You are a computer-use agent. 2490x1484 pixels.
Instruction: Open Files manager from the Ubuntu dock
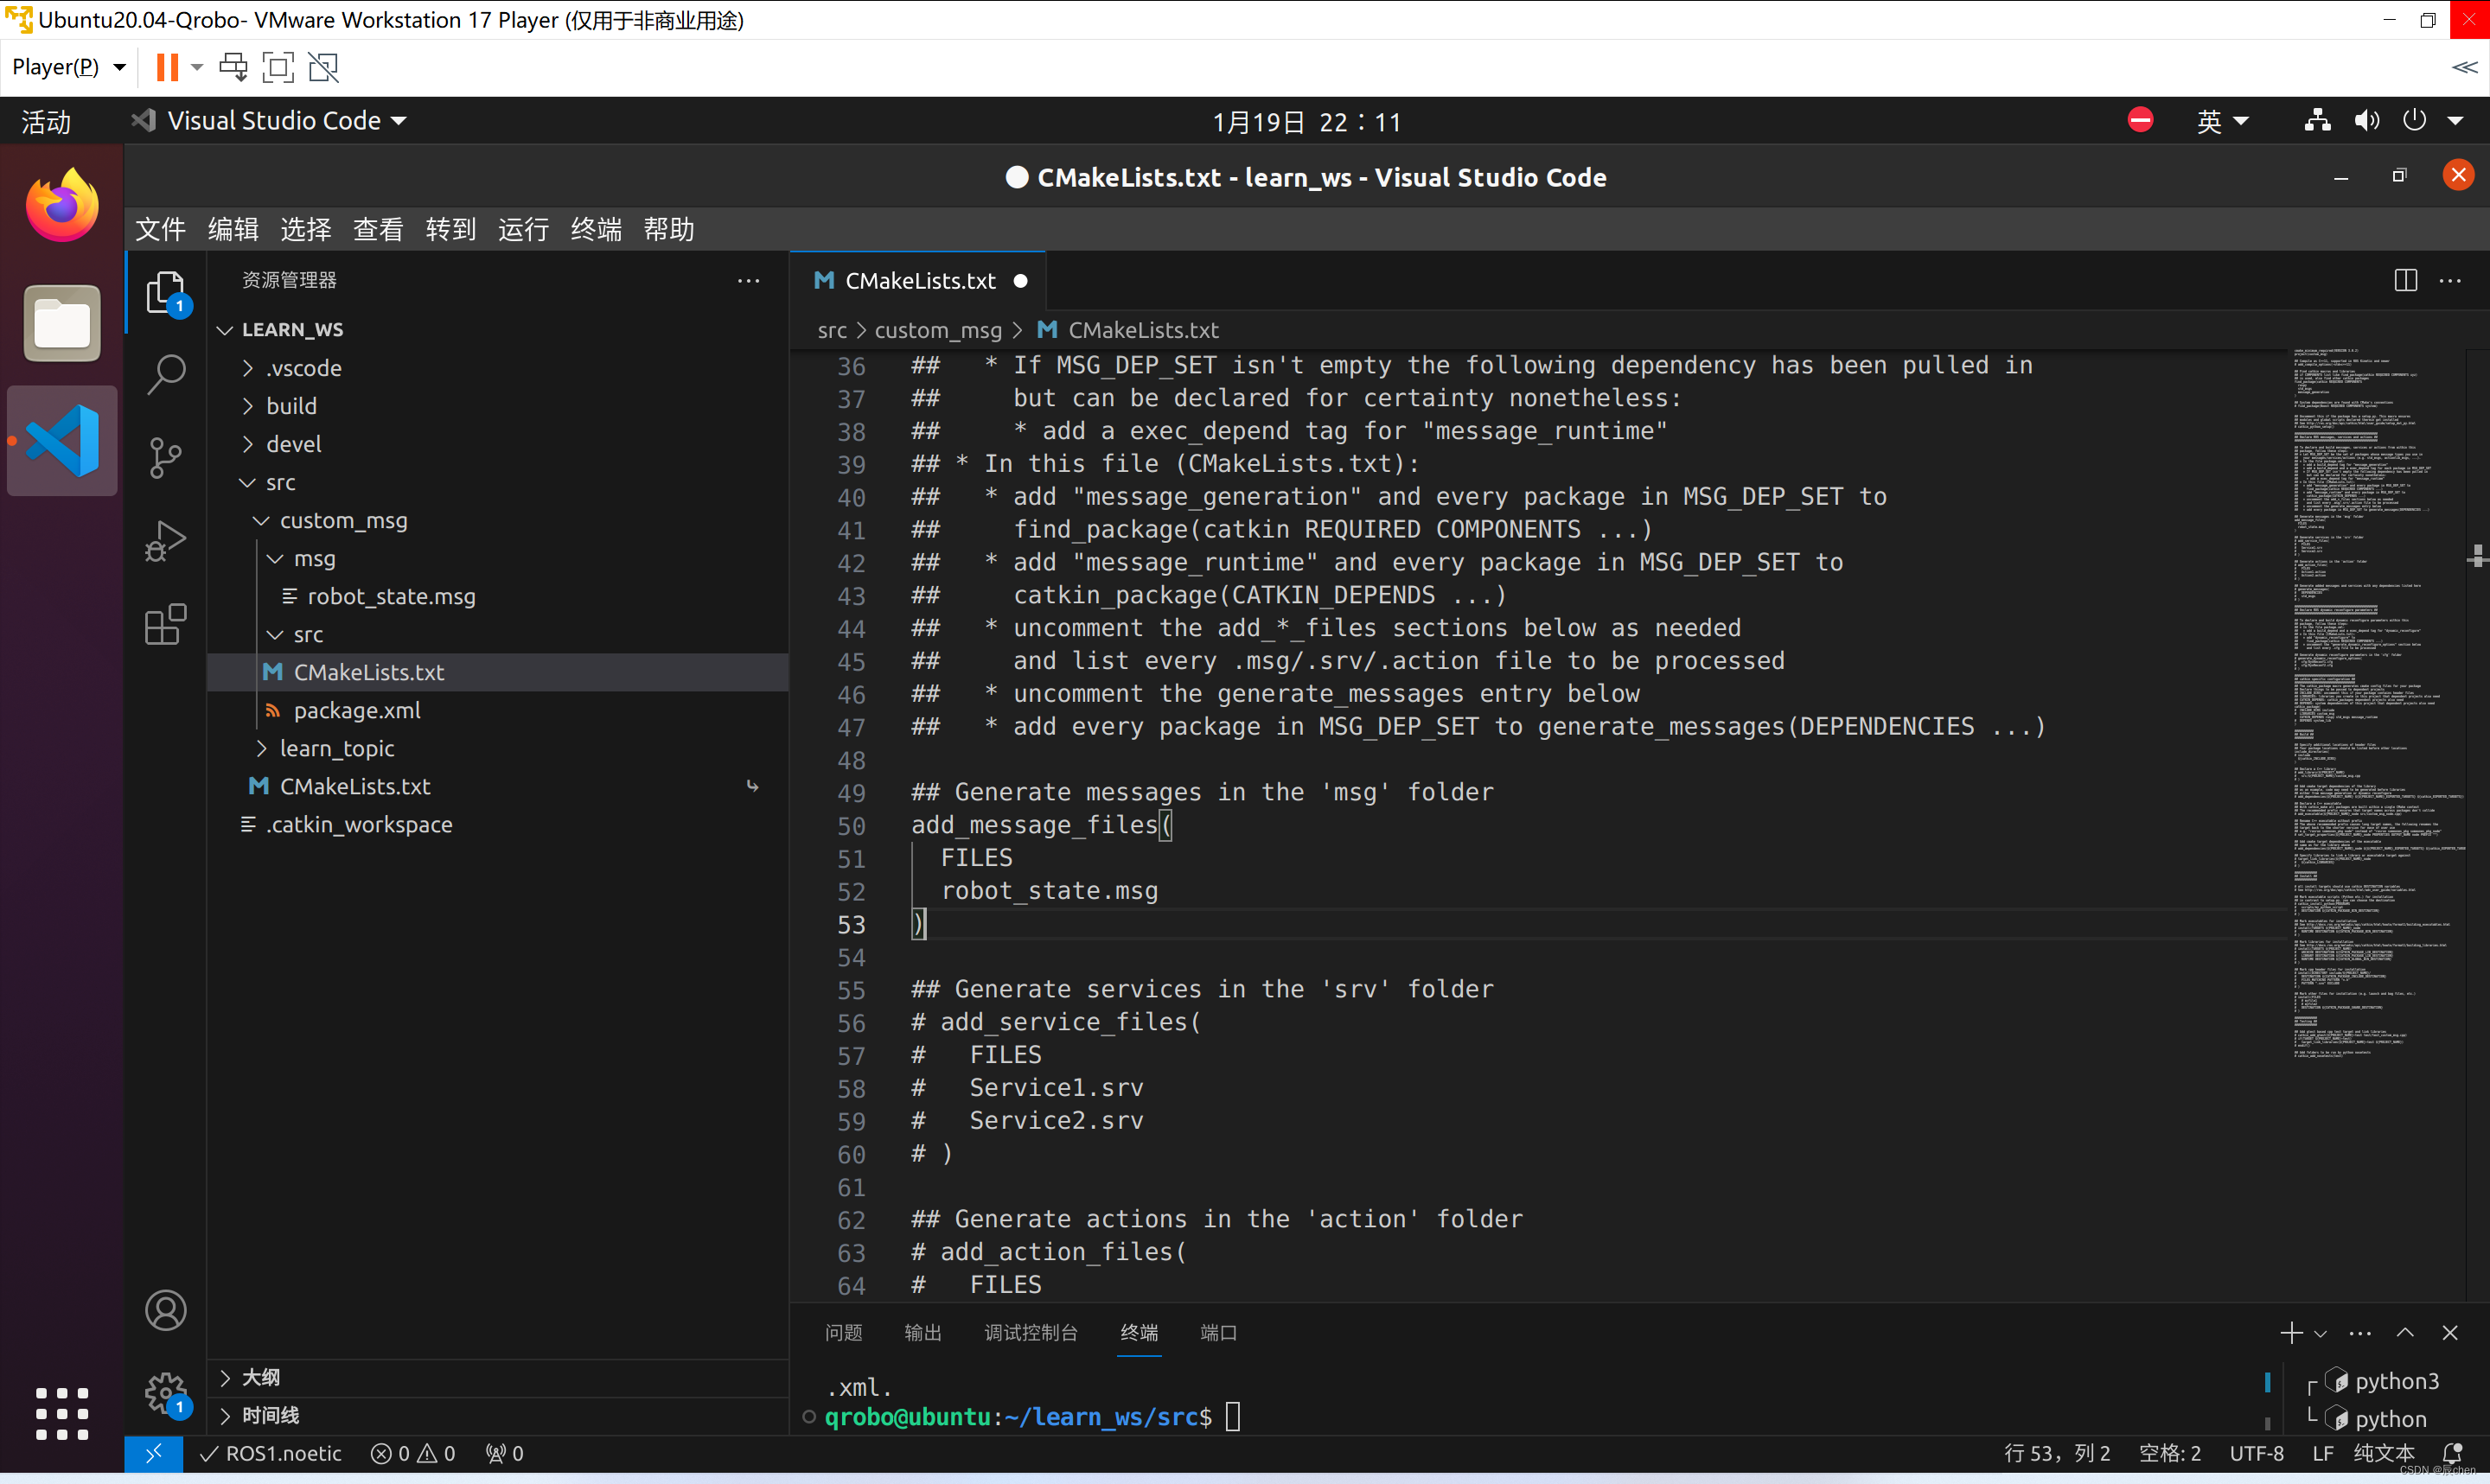pyautogui.click(x=62, y=323)
